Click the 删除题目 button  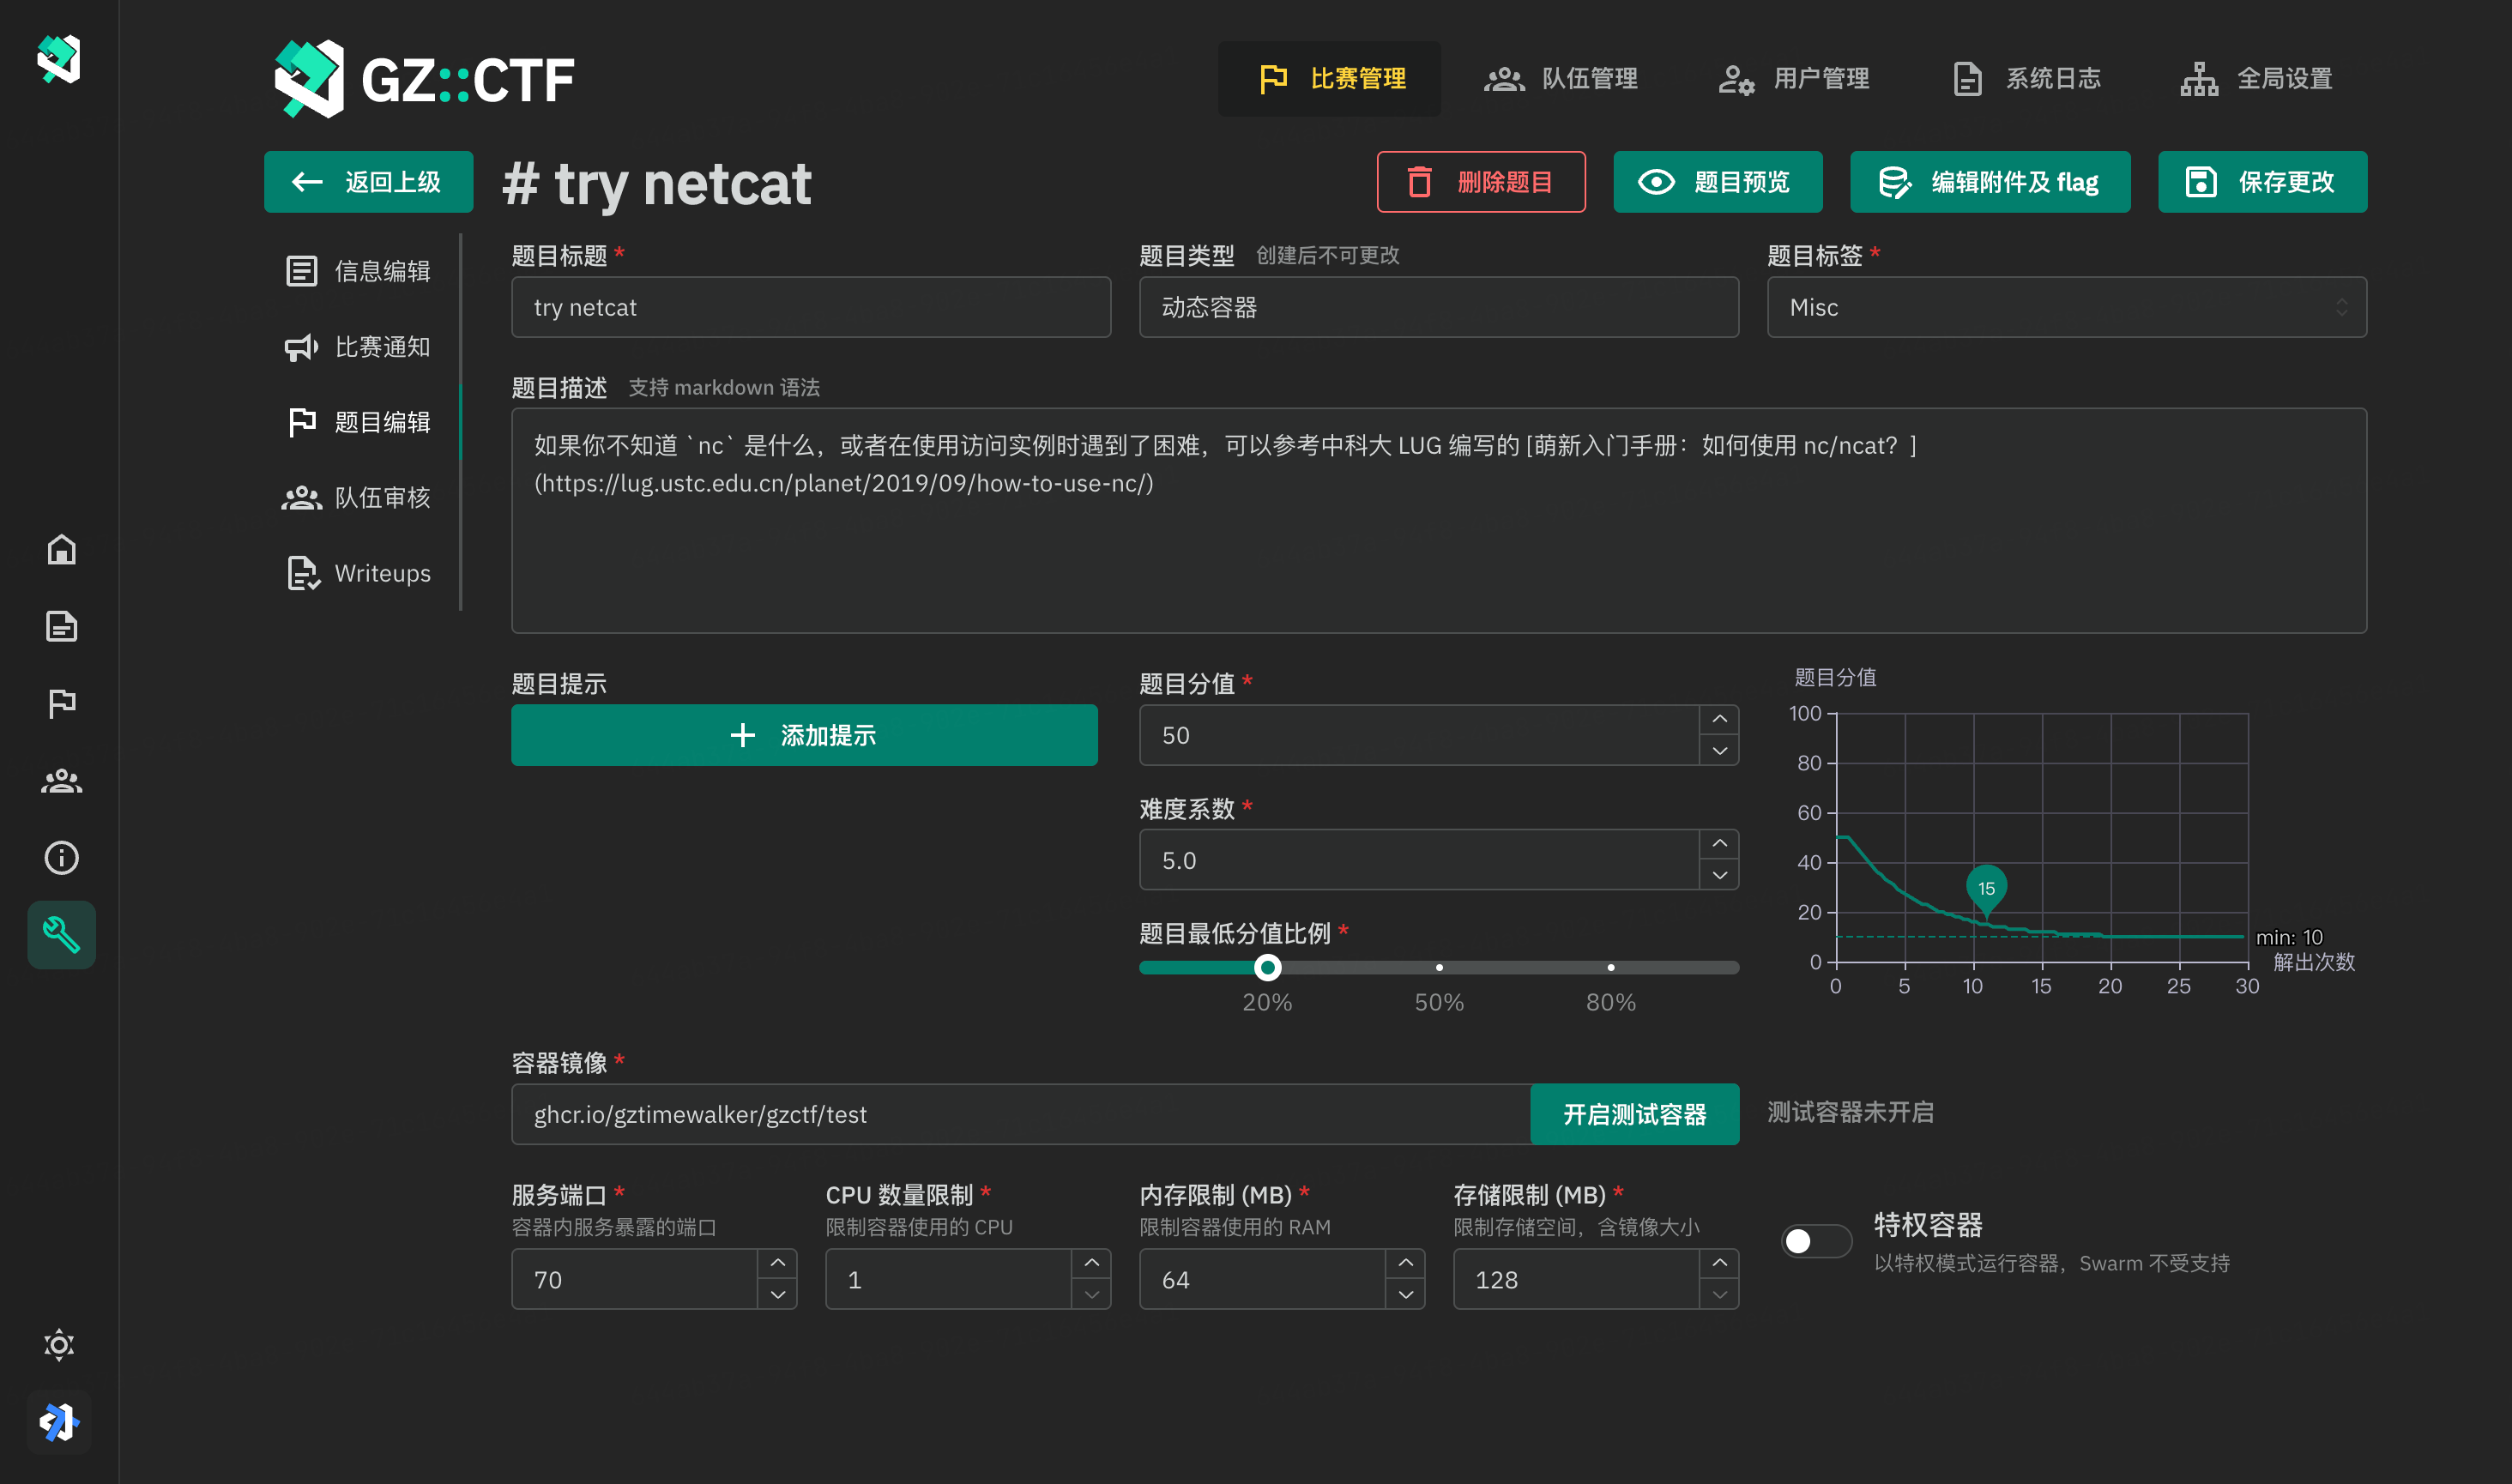pos(1480,182)
